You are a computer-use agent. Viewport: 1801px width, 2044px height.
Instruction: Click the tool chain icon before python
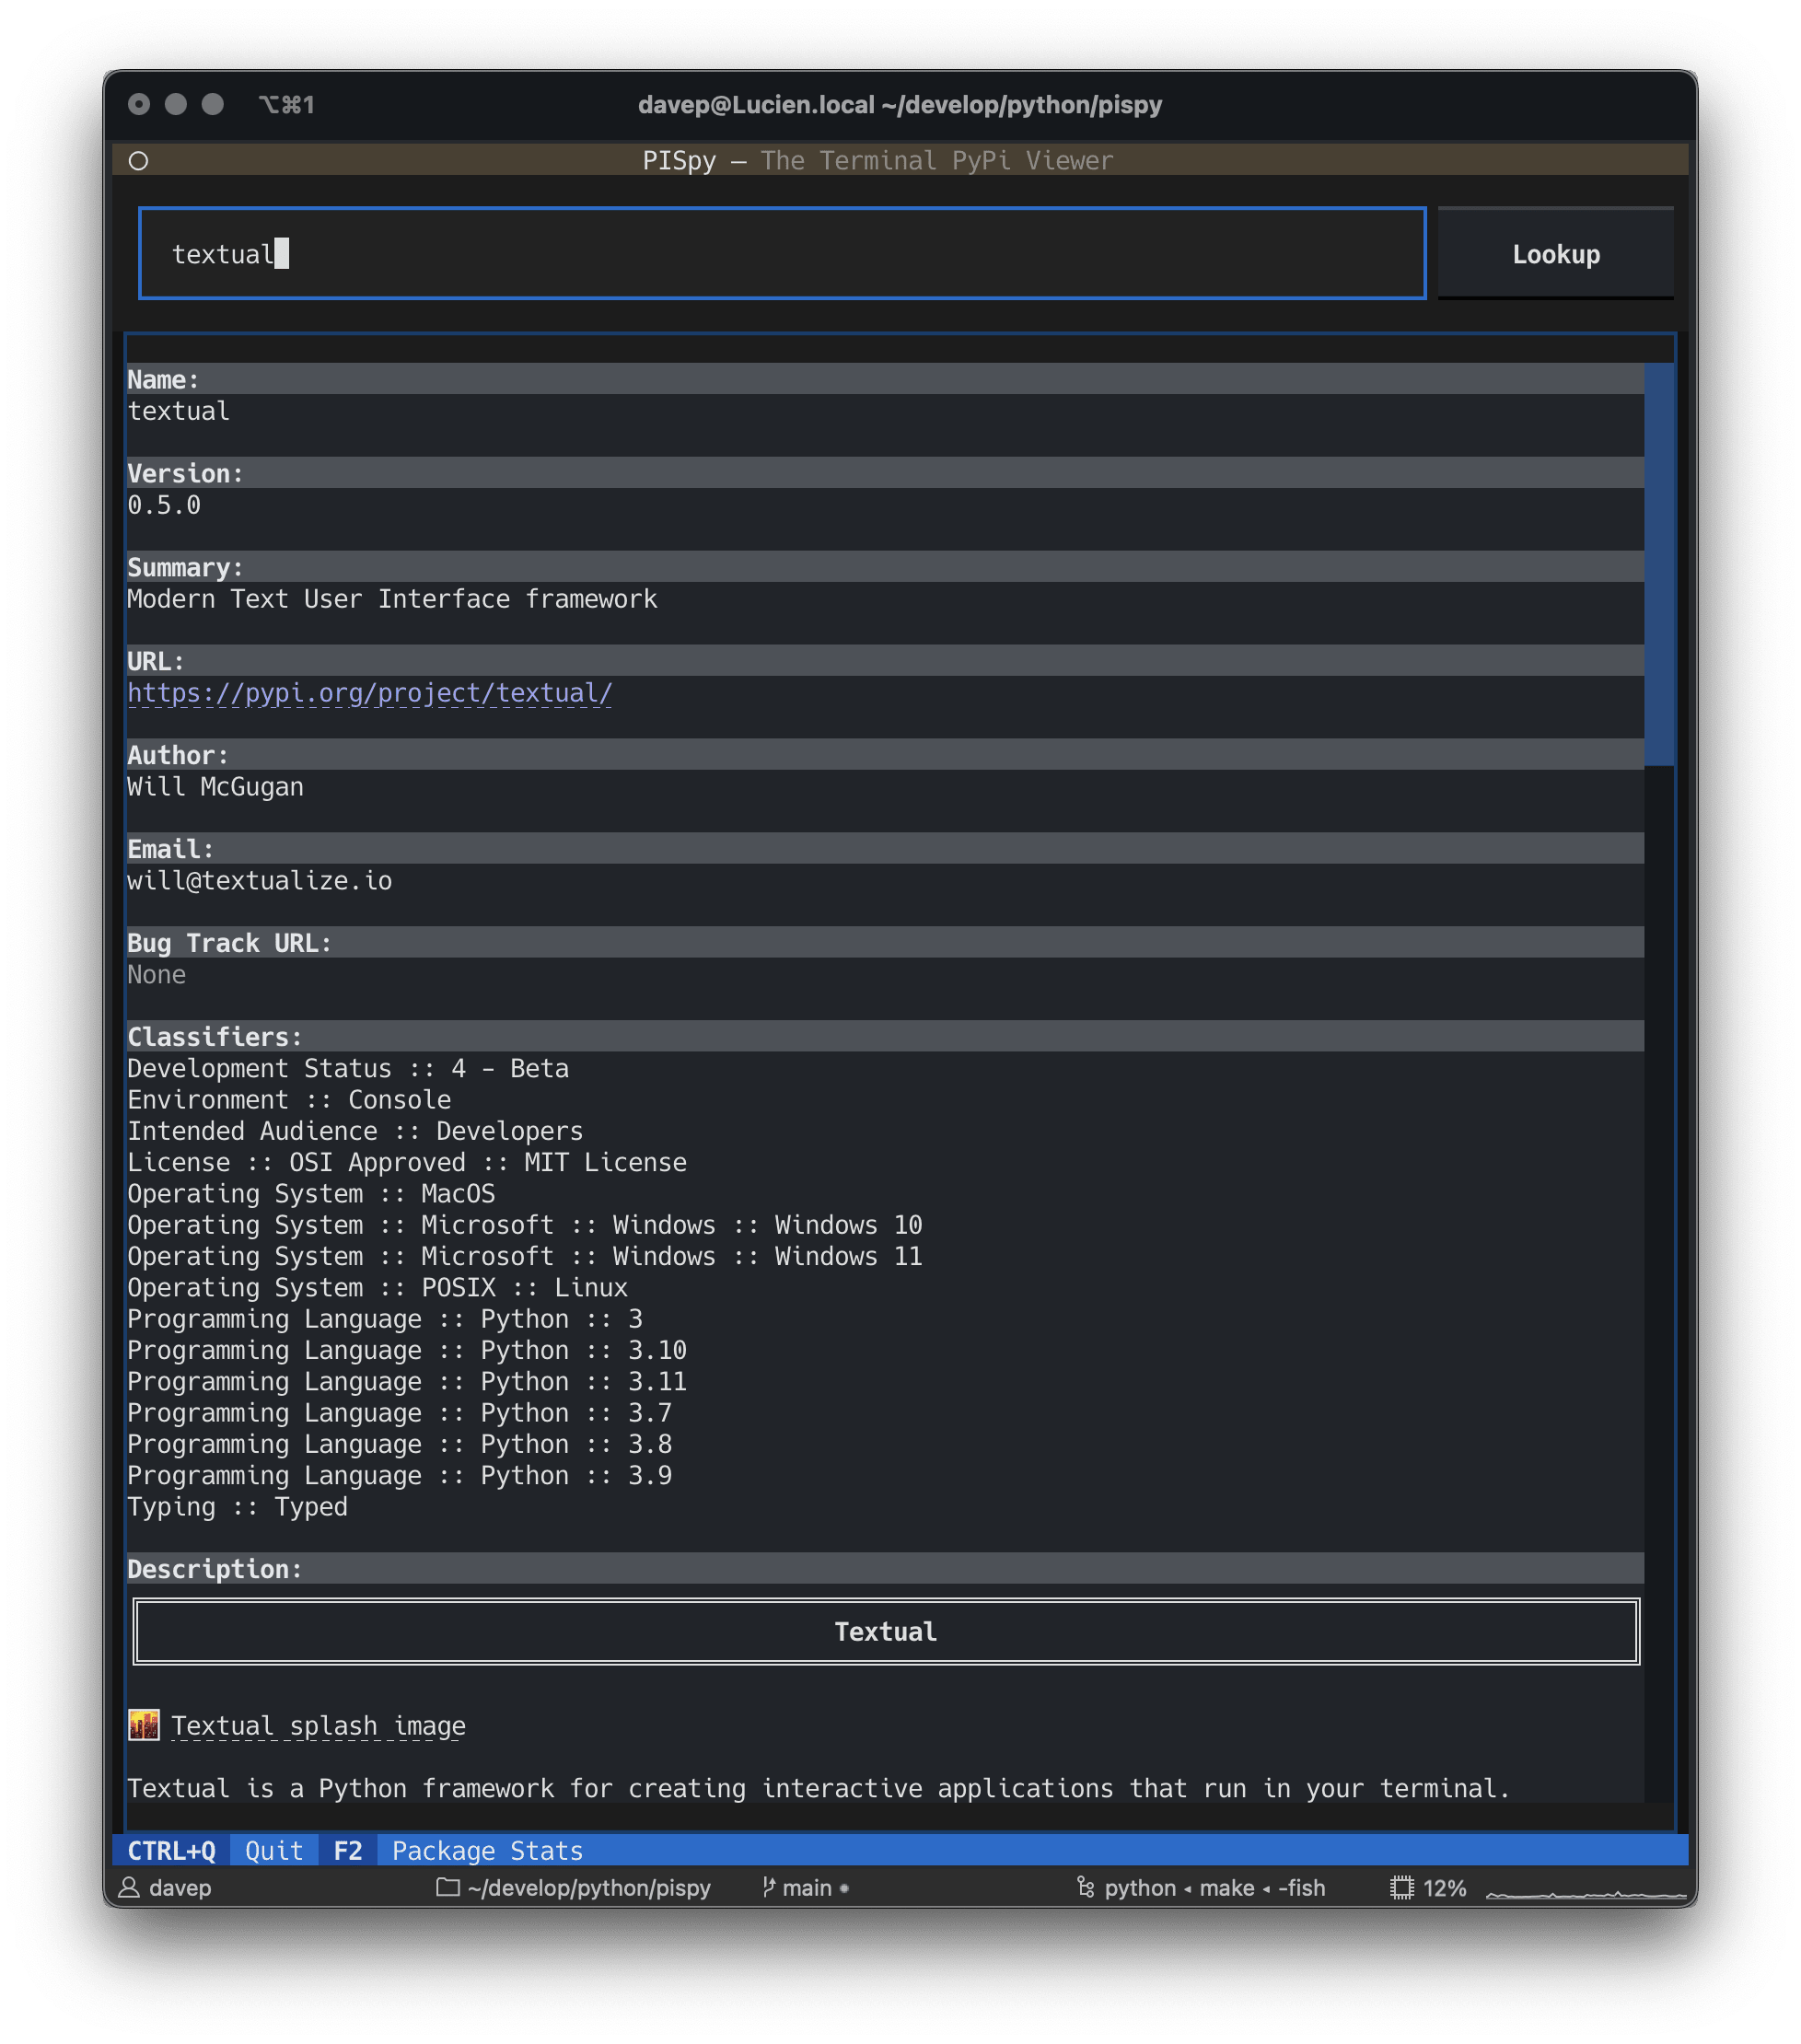(x=1086, y=1888)
